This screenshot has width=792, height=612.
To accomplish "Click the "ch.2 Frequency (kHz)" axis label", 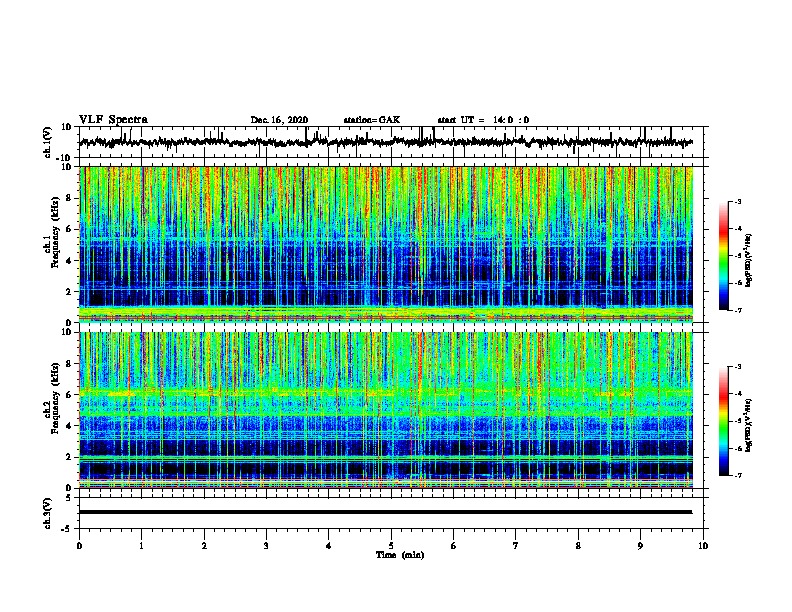I will (52, 398).
